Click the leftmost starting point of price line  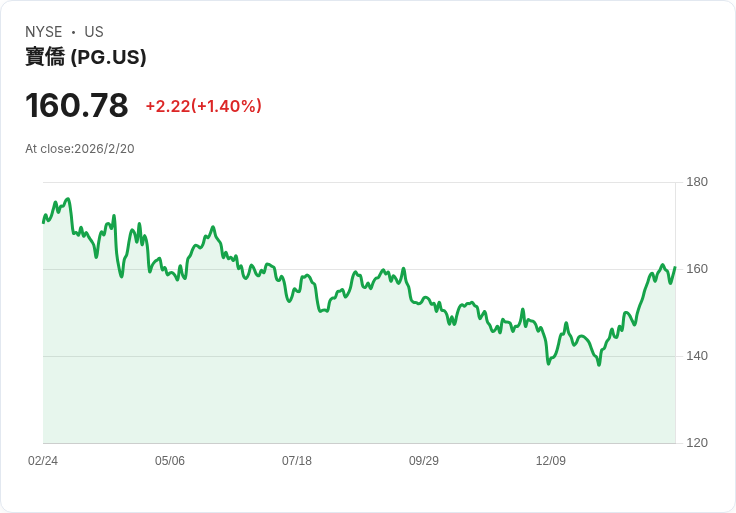(x=43, y=221)
